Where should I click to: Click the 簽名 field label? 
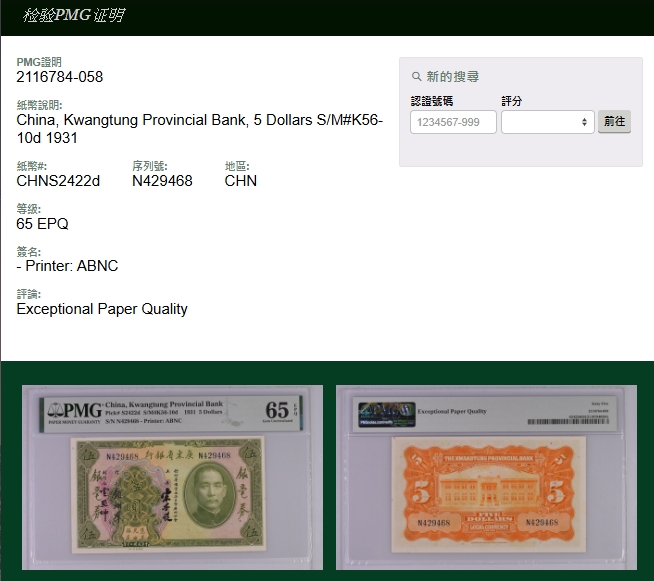(28, 252)
